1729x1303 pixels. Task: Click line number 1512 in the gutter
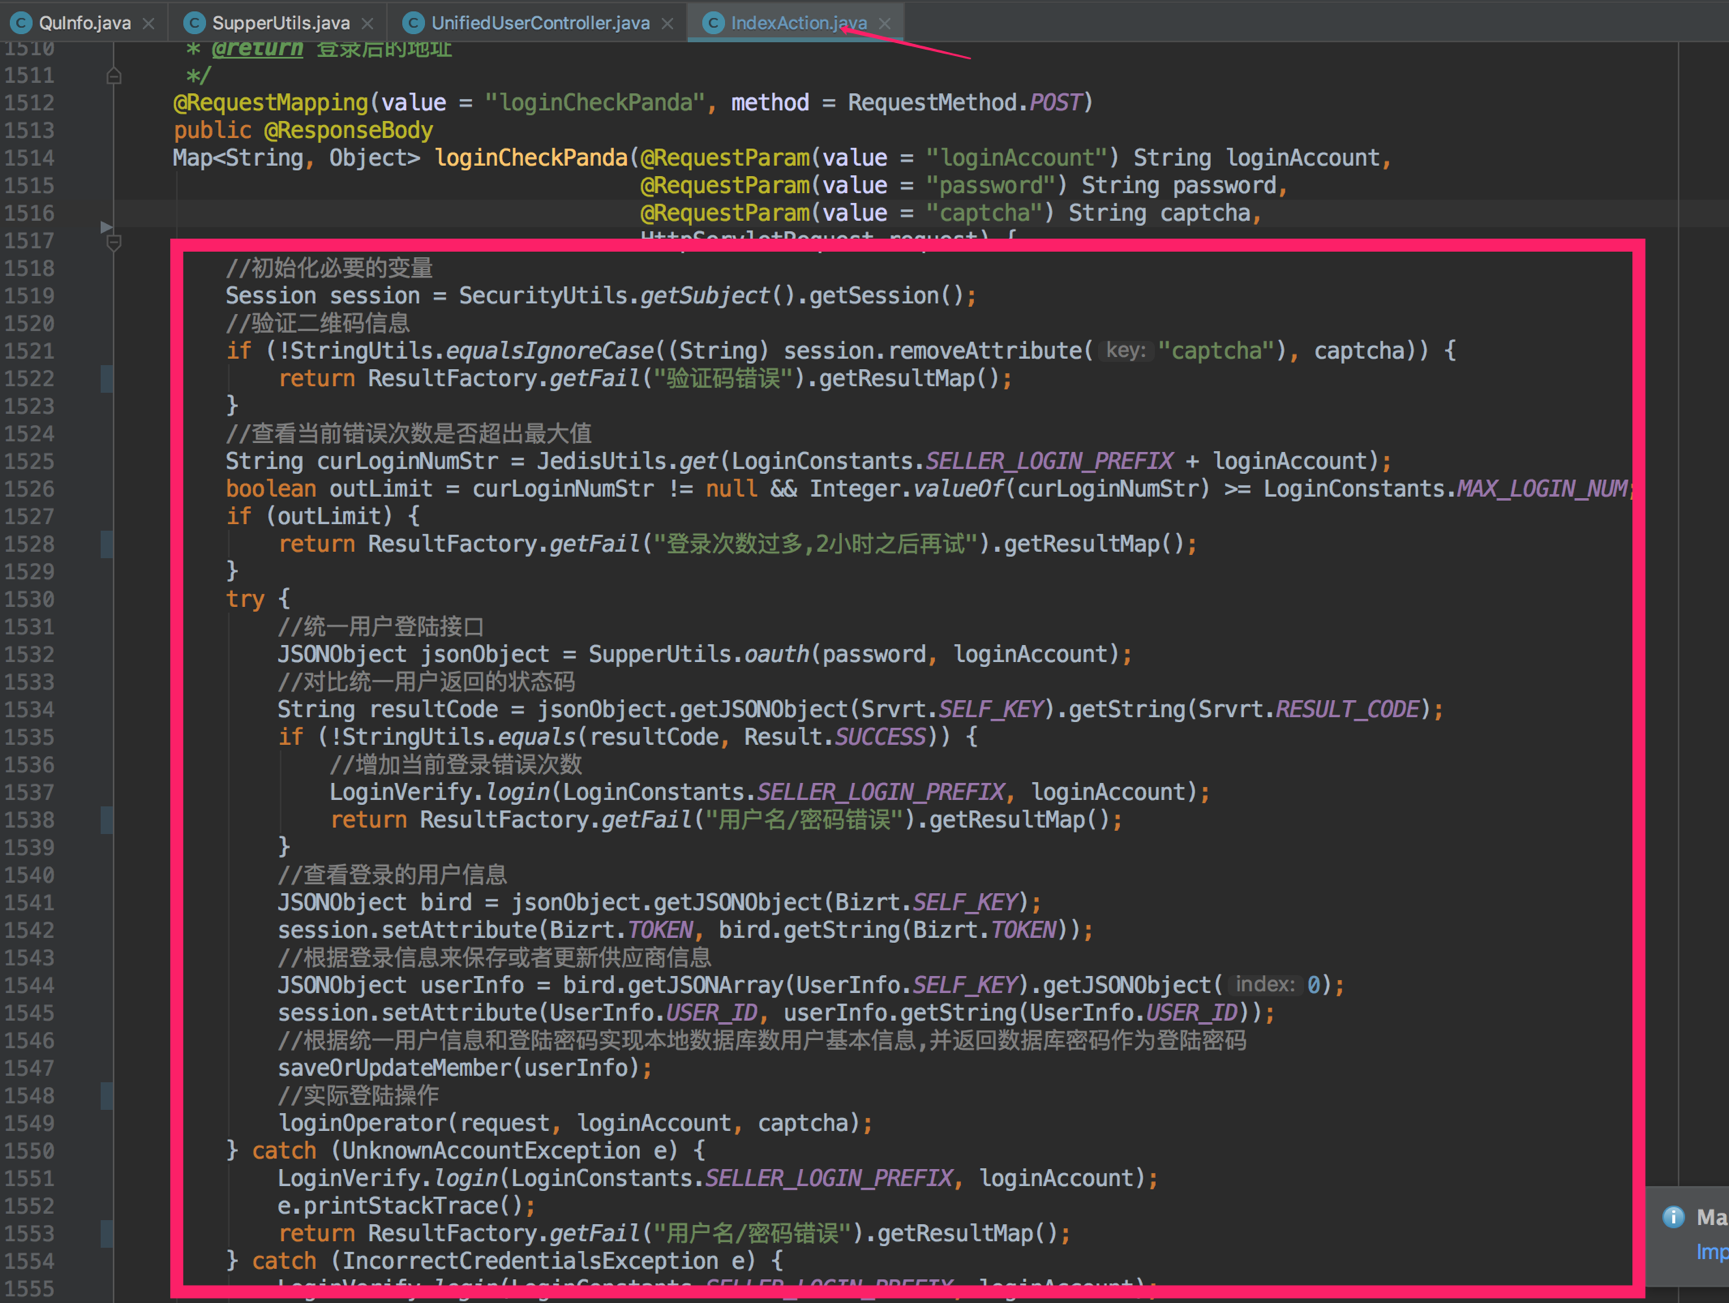(x=28, y=103)
